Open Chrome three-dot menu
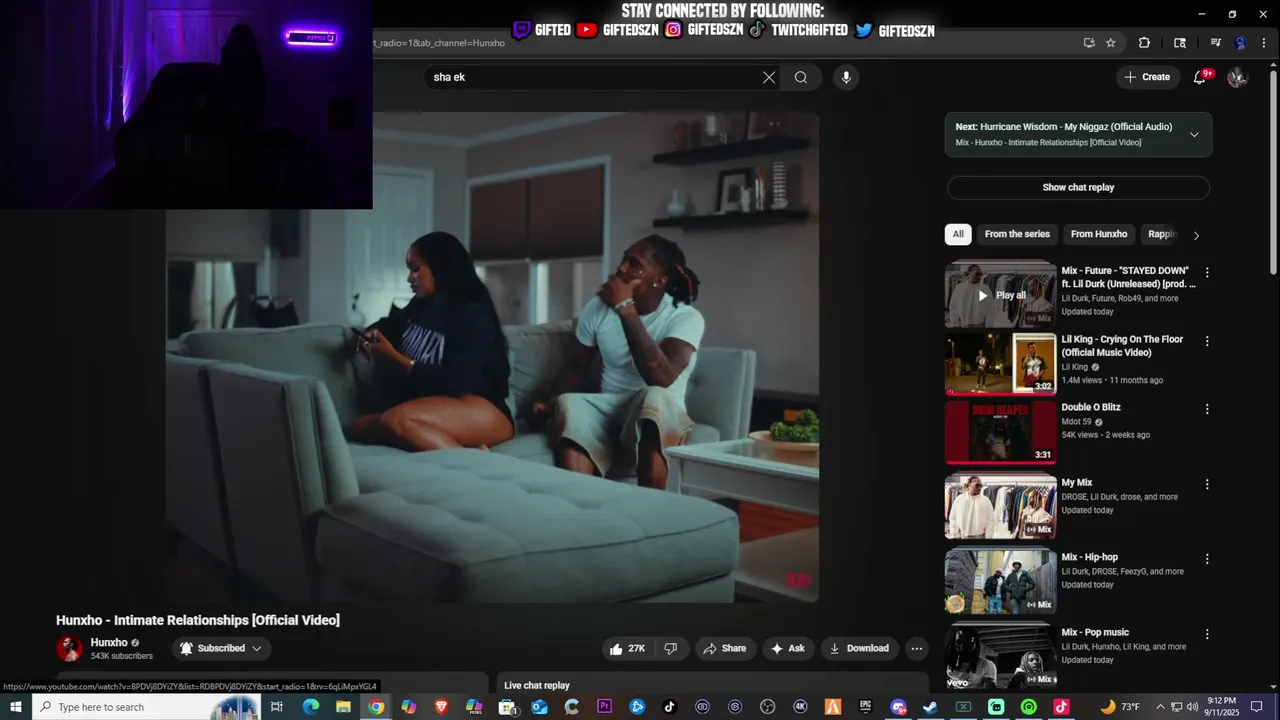 click(1265, 43)
